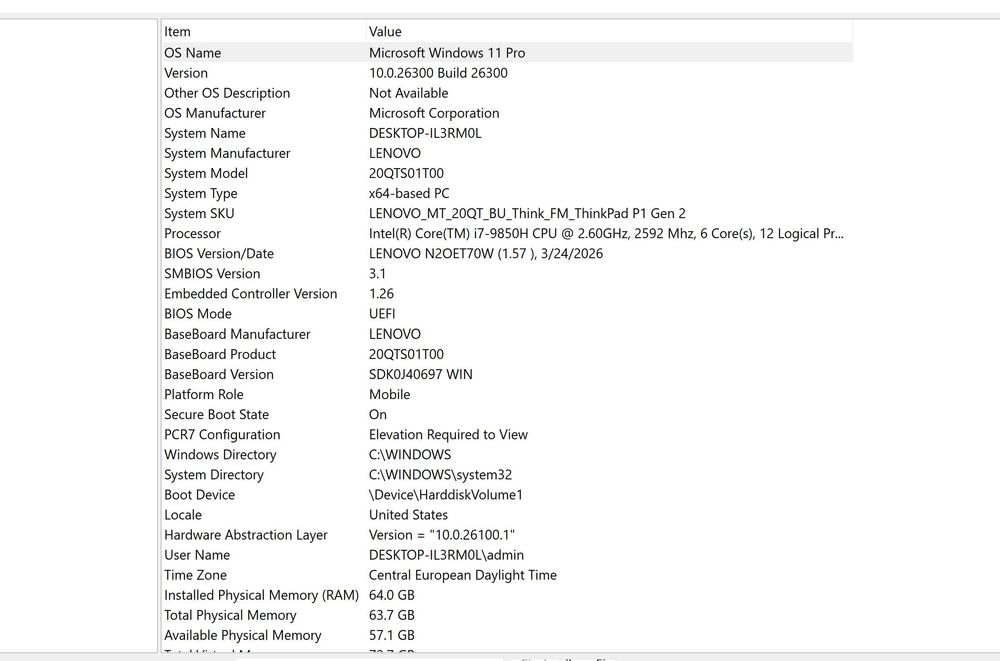Viewport: 1000px width, 661px height.
Task: Click the "BaseBoard Manufacturer" item label
Action: click(237, 334)
